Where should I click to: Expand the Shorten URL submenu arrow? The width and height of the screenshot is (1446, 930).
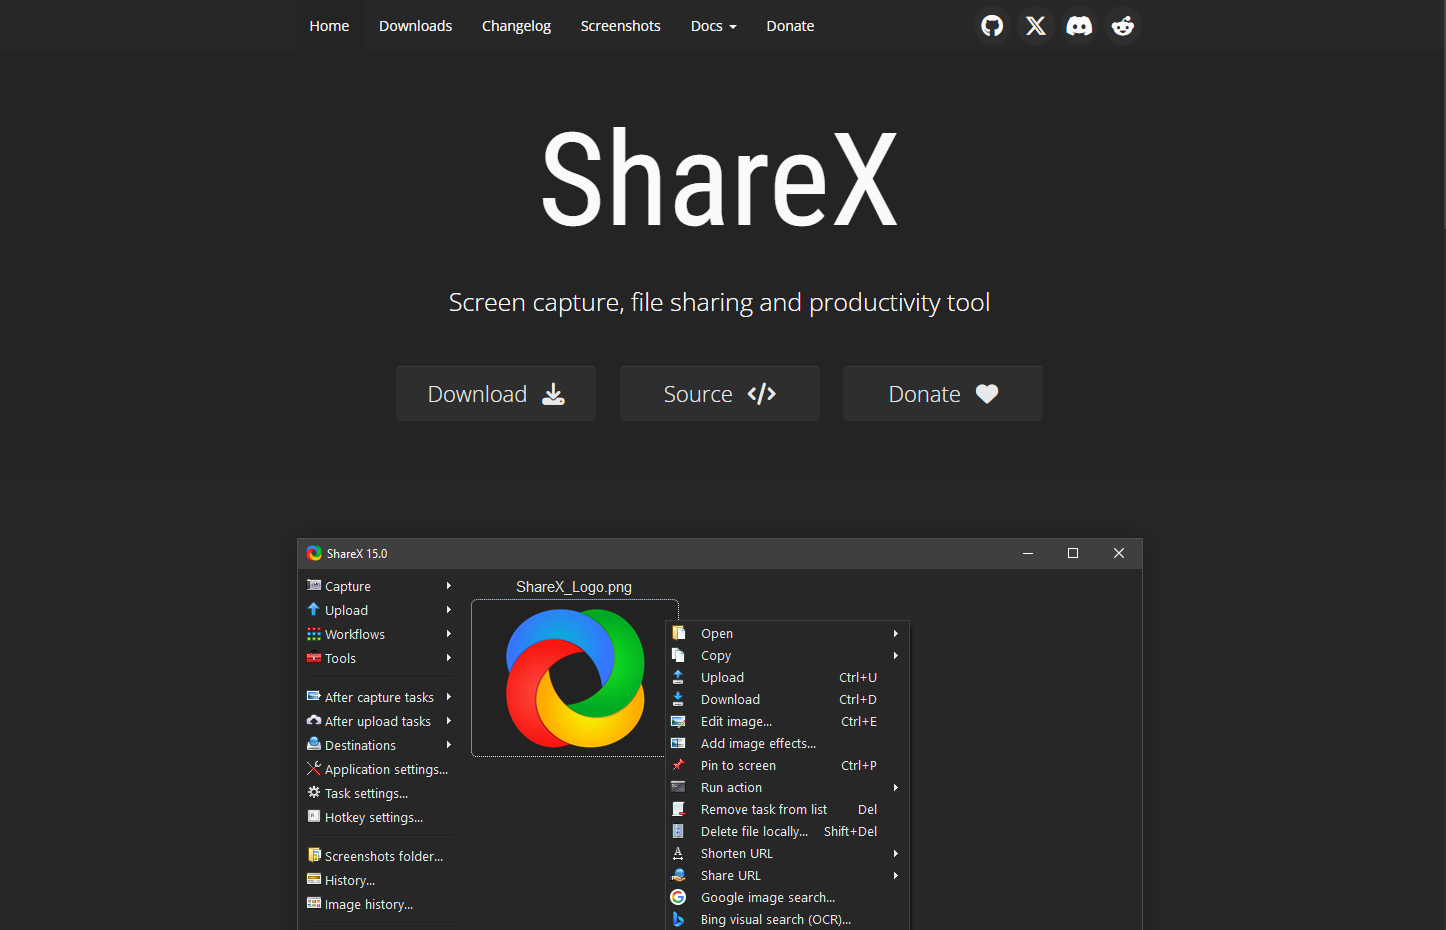click(x=896, y=854)
